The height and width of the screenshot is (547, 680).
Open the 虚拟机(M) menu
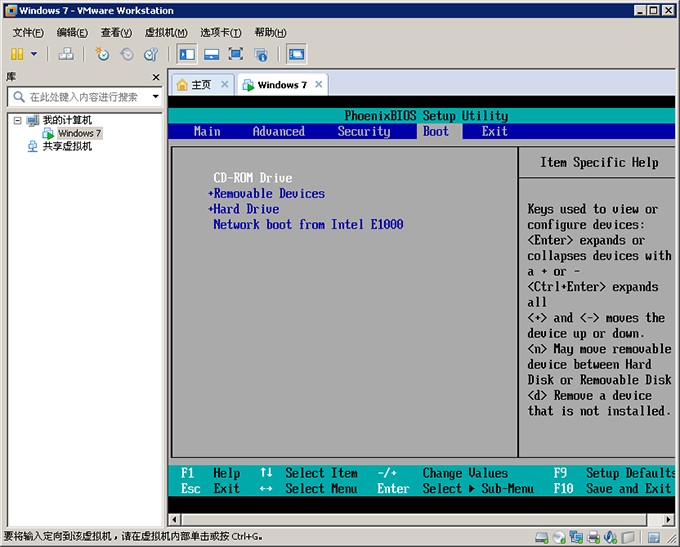166,33
